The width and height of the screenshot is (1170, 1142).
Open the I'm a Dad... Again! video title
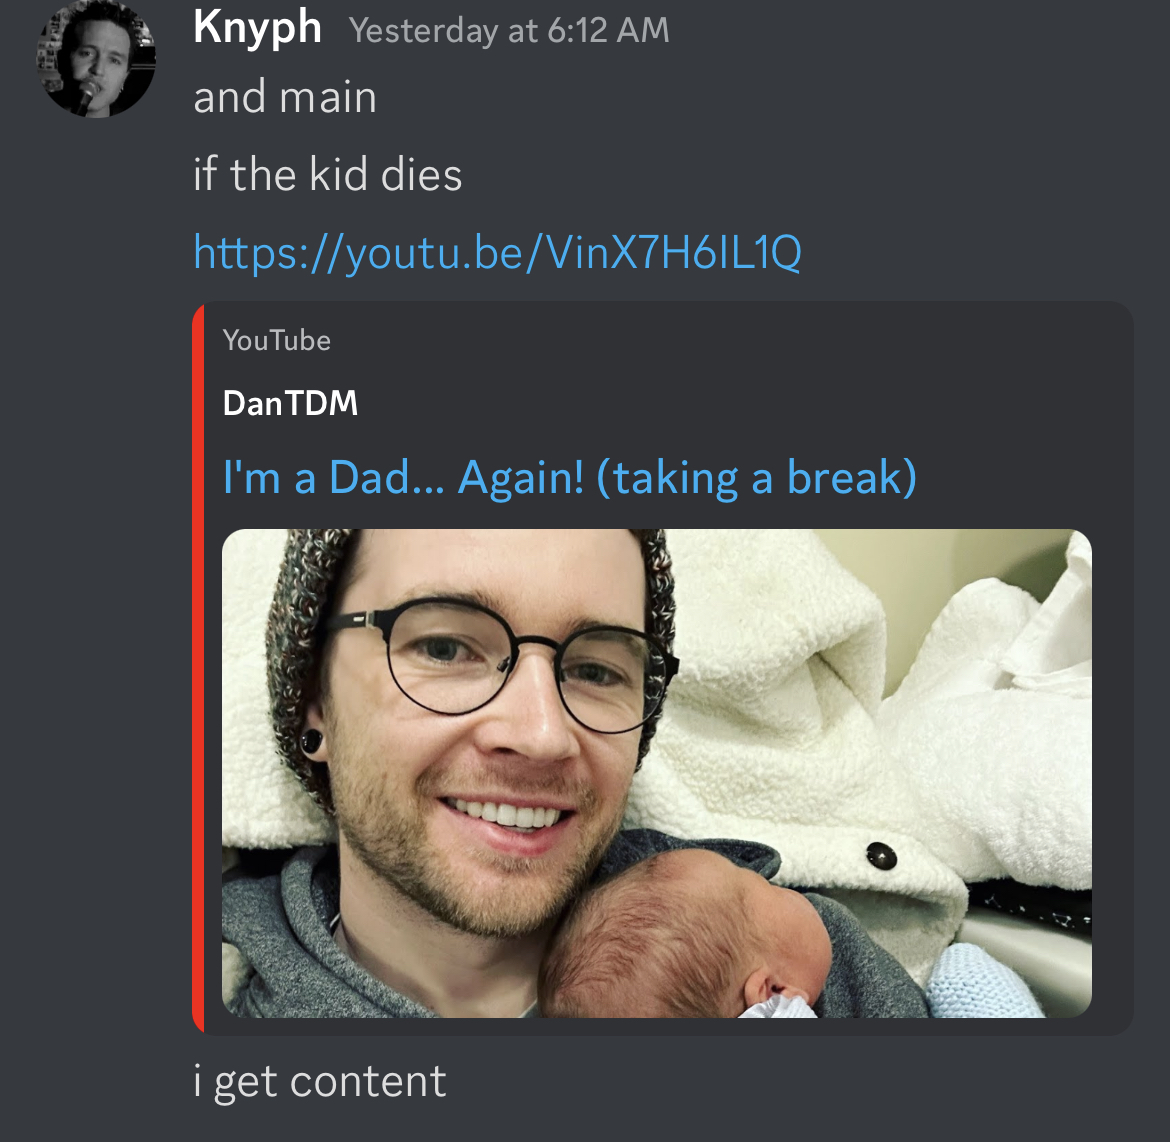(569, 478)
